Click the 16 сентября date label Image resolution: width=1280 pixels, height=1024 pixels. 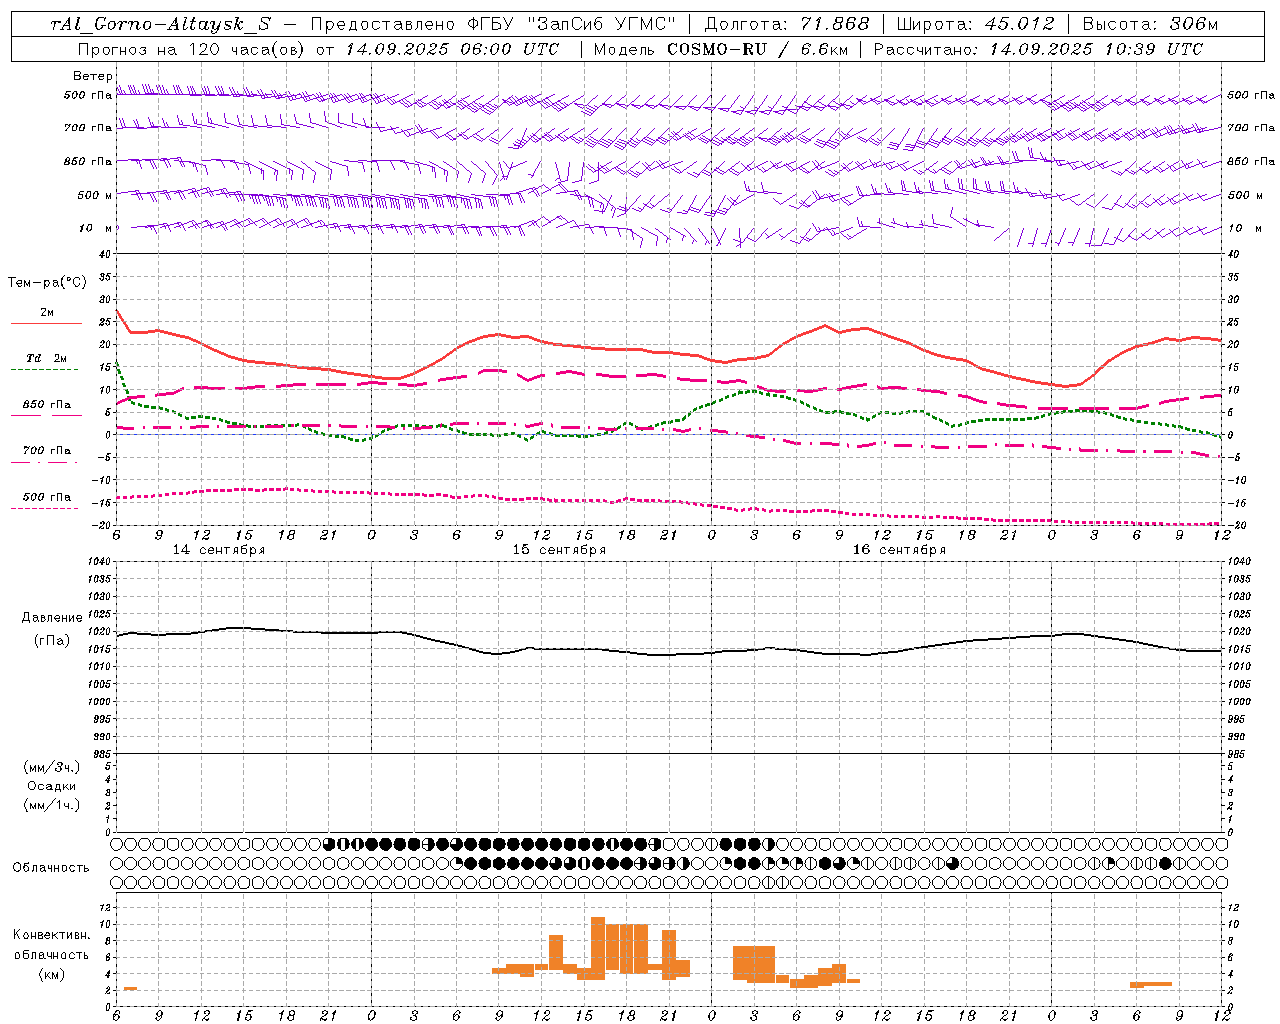click(899, 550)
